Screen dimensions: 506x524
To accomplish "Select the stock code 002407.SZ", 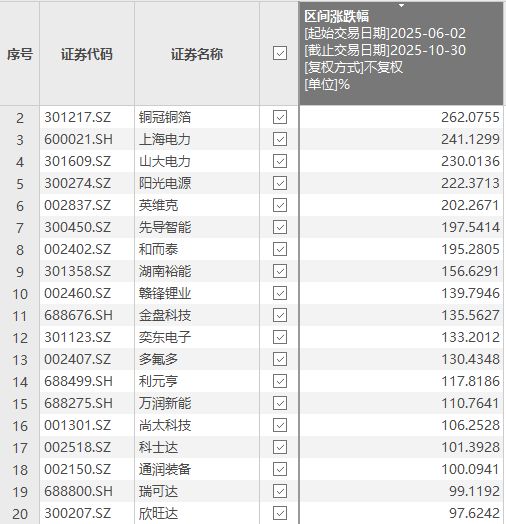I will (x=78, y=359).
